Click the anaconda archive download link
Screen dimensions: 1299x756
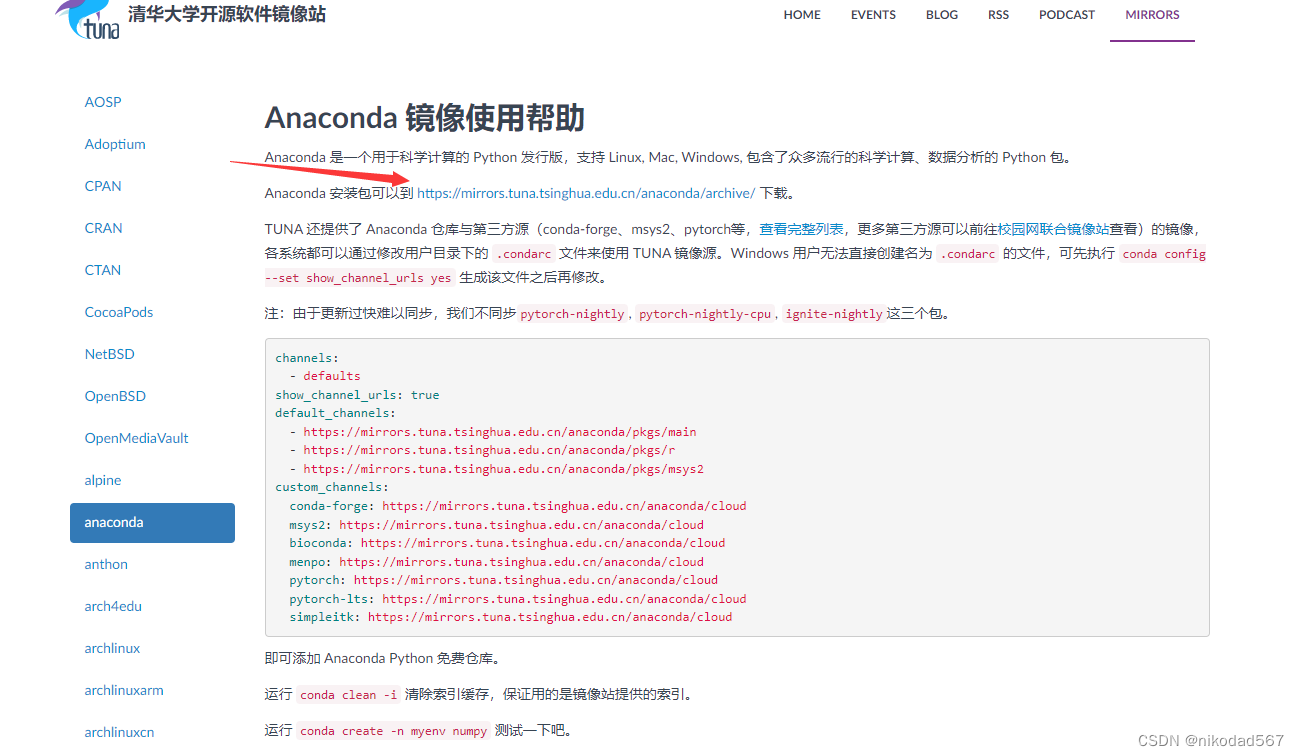tap(588, 192)
